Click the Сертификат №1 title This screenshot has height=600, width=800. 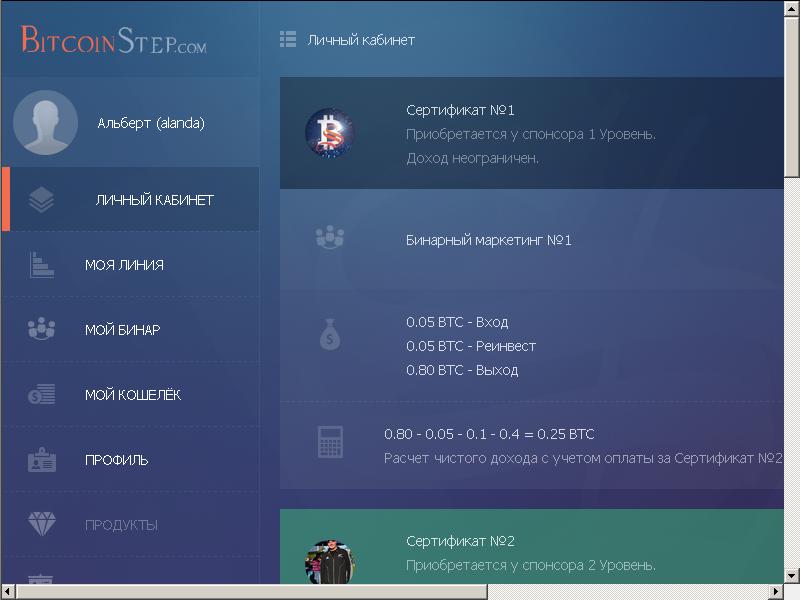(460, 110)
